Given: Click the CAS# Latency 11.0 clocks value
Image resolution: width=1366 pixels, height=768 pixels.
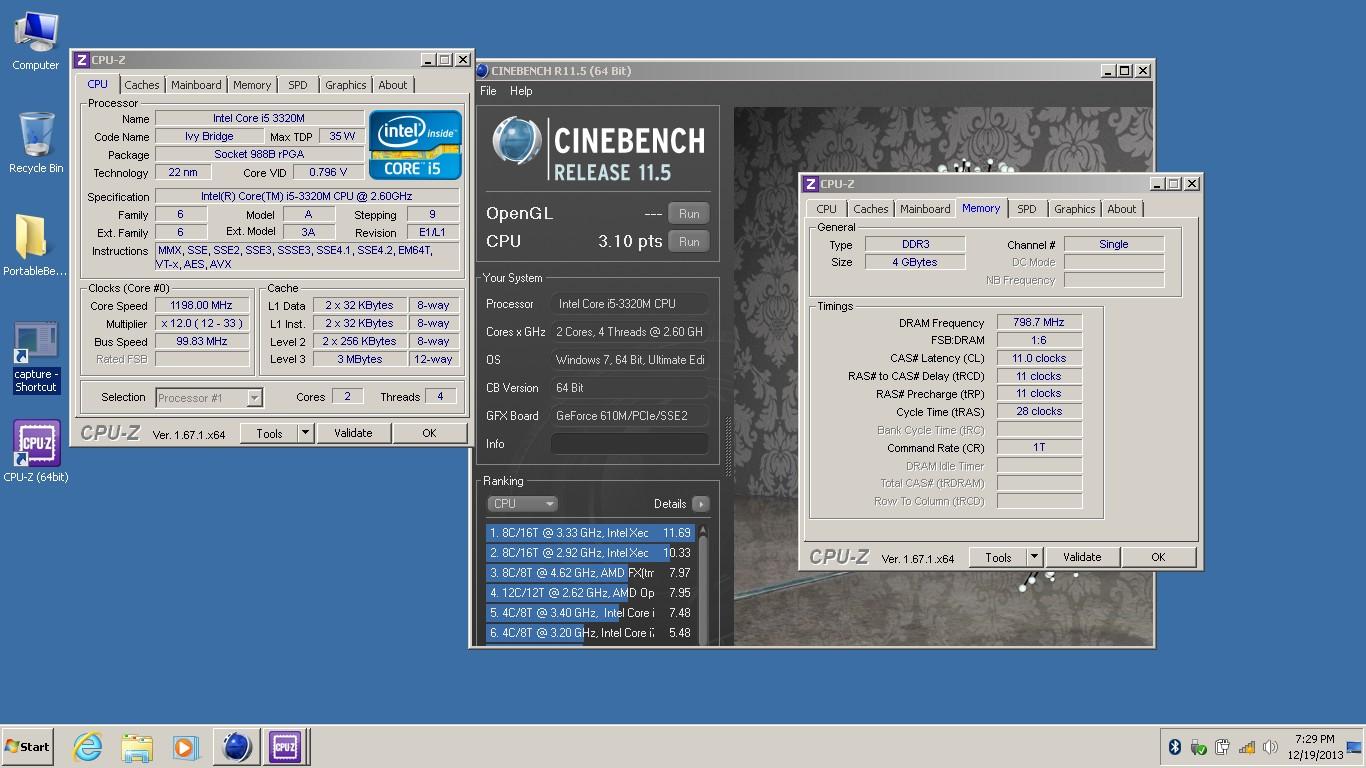Looking at the screenshot, I should 1039,359.
